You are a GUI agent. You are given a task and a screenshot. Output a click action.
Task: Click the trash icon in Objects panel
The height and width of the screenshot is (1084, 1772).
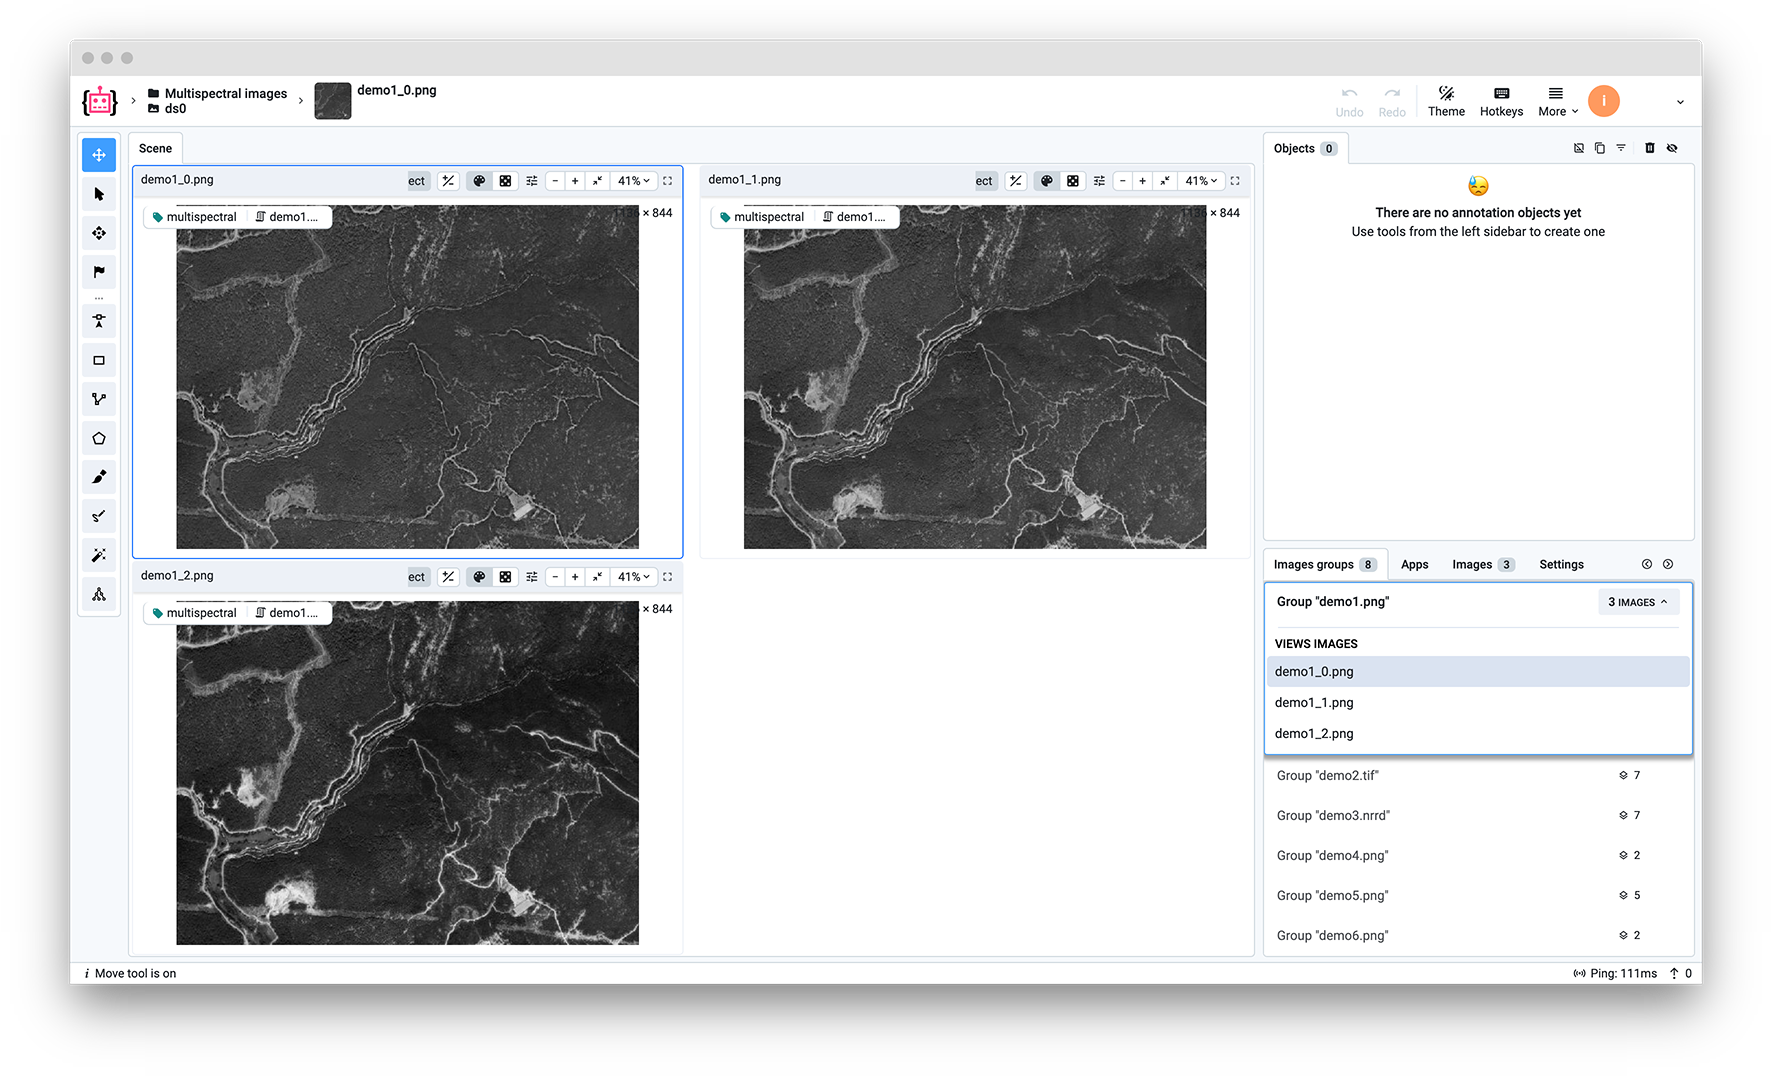click(x=1650, y=148)
